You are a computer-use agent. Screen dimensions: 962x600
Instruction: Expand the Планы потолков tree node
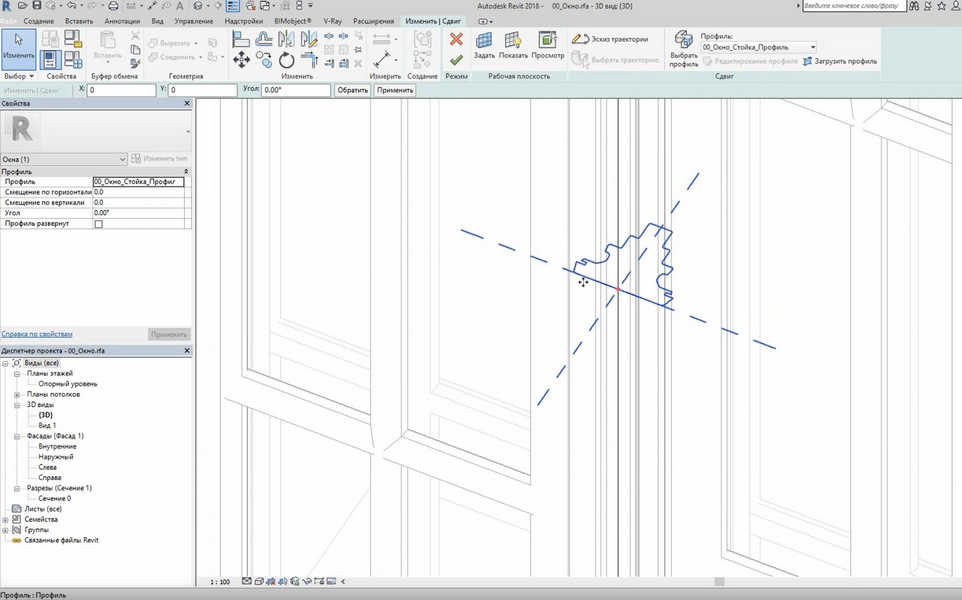(17, 394)
